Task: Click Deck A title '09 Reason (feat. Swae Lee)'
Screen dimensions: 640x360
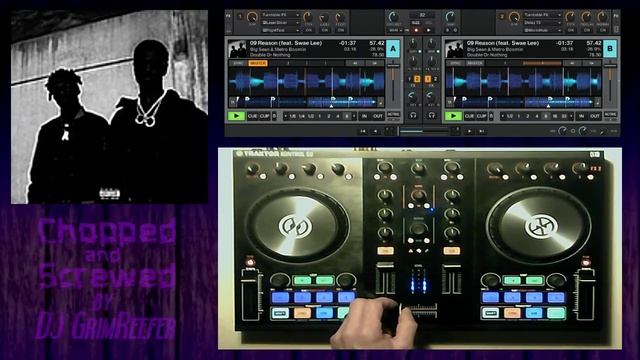Action: coord(286,43)
